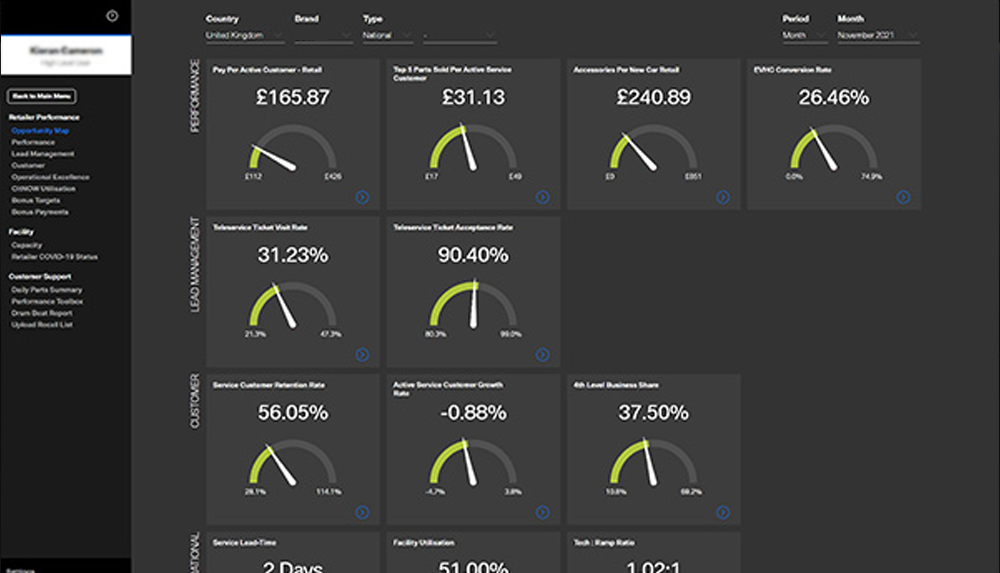
Task: Click the 31.23% value
Action: point(293,255)
